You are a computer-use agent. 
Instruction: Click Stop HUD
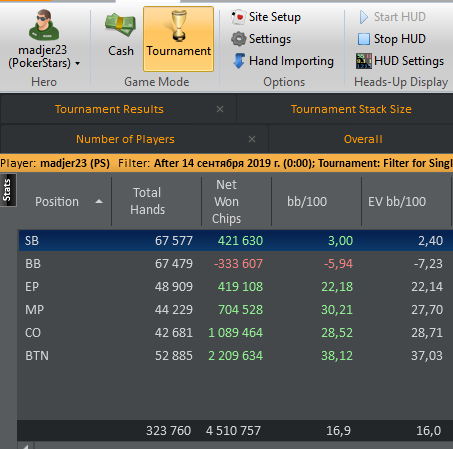392,39
